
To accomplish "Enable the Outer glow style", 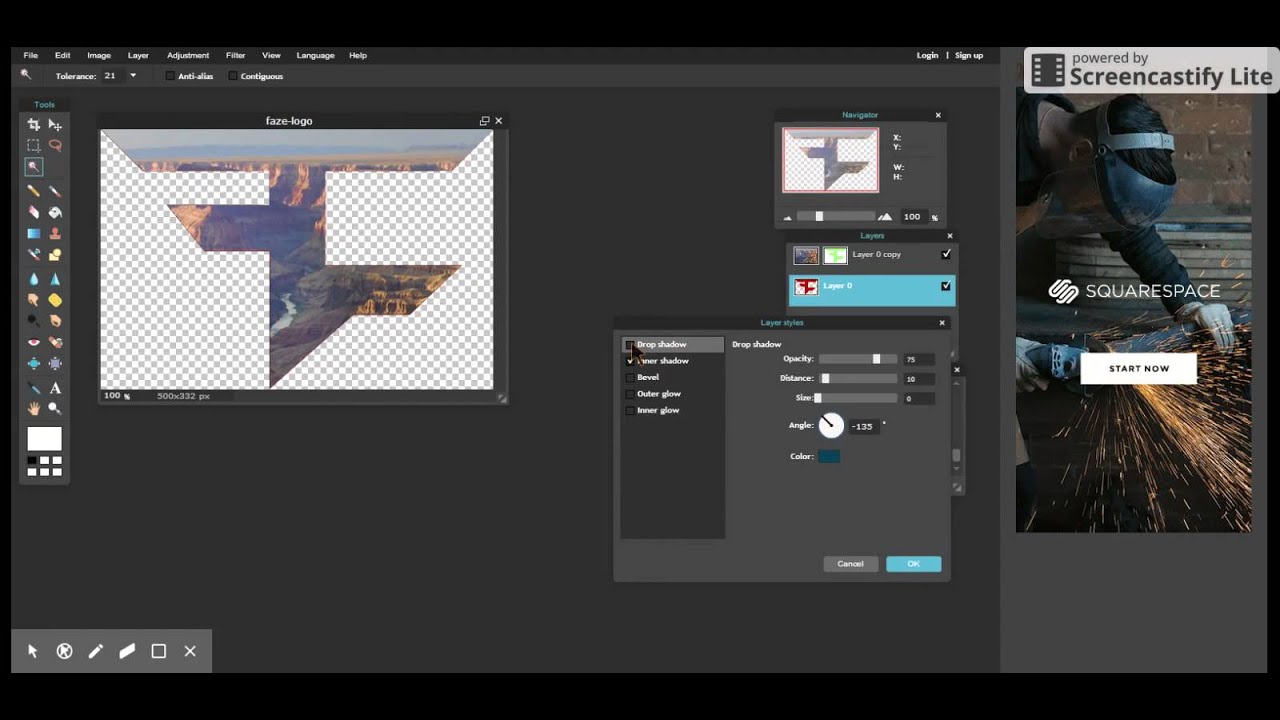I will tap(630, 394).
